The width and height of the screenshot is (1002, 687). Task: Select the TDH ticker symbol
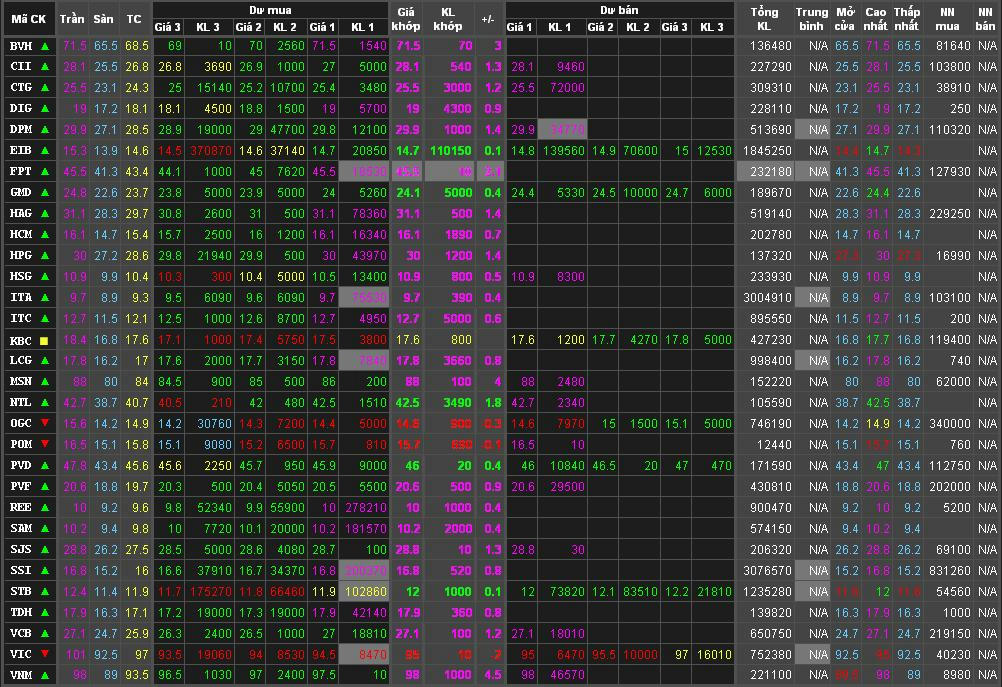21,612
